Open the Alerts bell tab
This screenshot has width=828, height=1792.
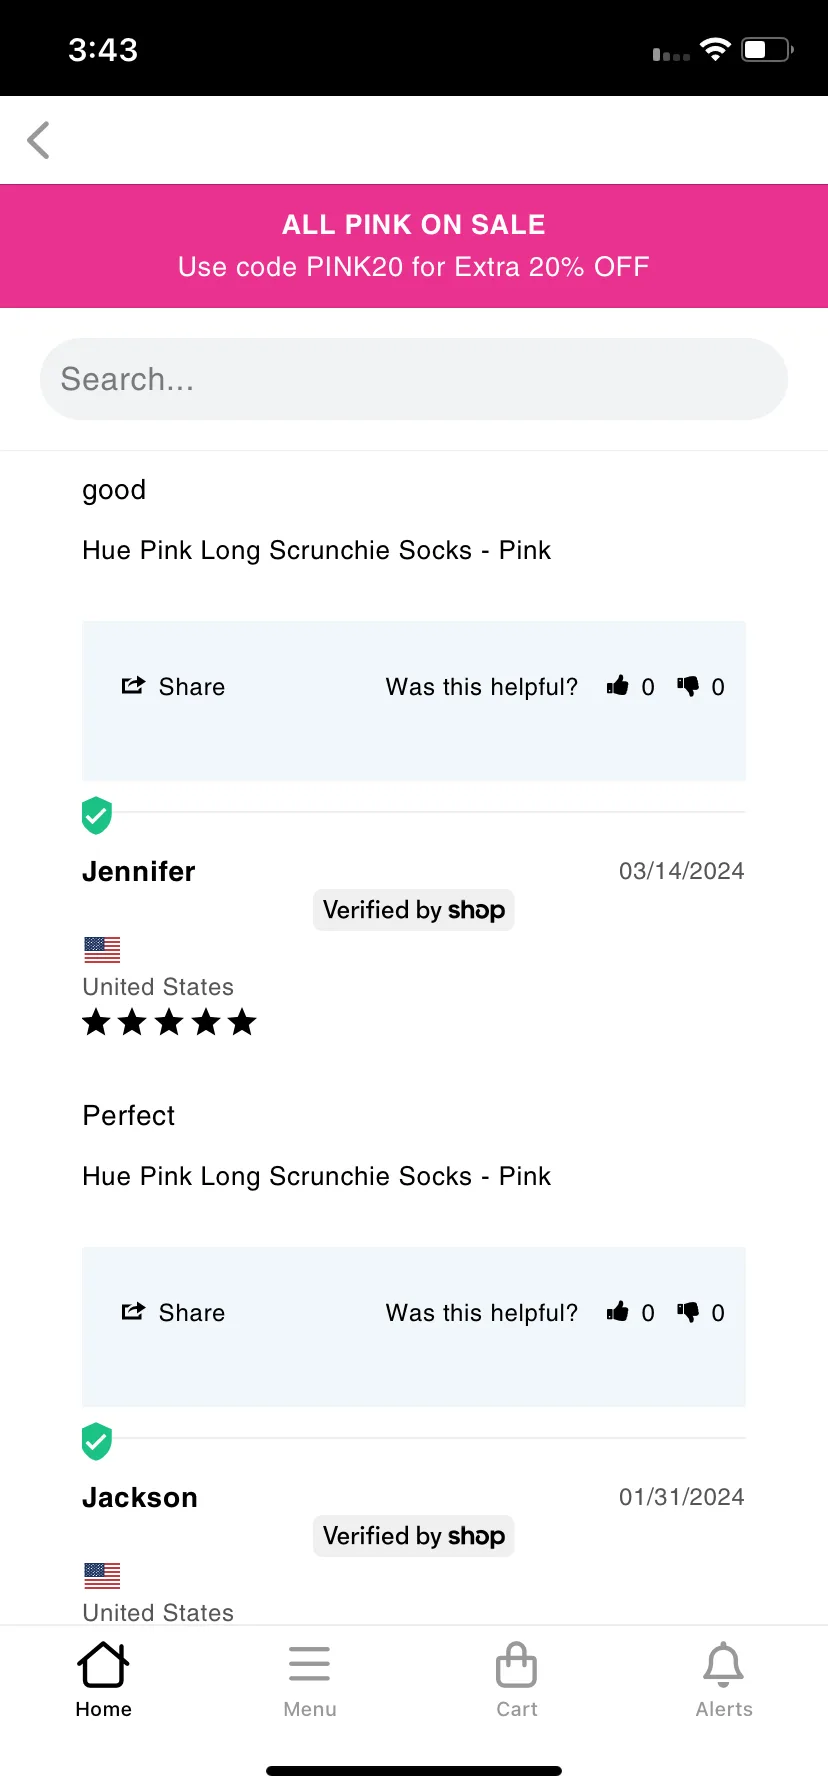click(x=724, y=1680)
